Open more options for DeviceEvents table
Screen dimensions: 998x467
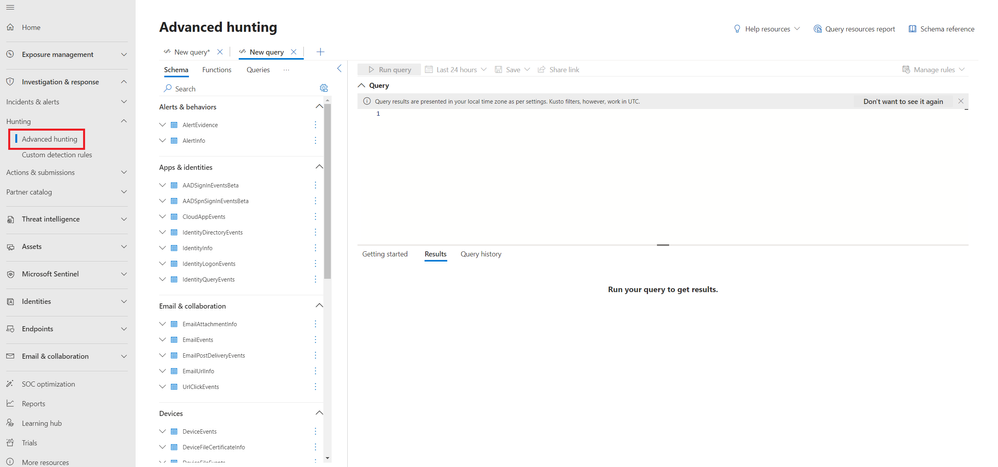315,431
